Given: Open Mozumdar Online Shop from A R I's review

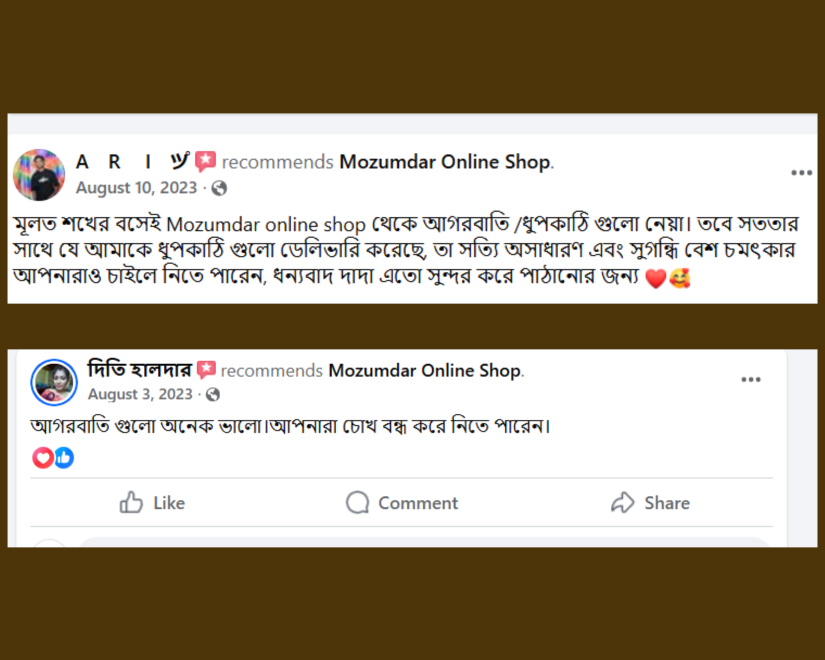Looking at the screenshot, I should [445, 162].
